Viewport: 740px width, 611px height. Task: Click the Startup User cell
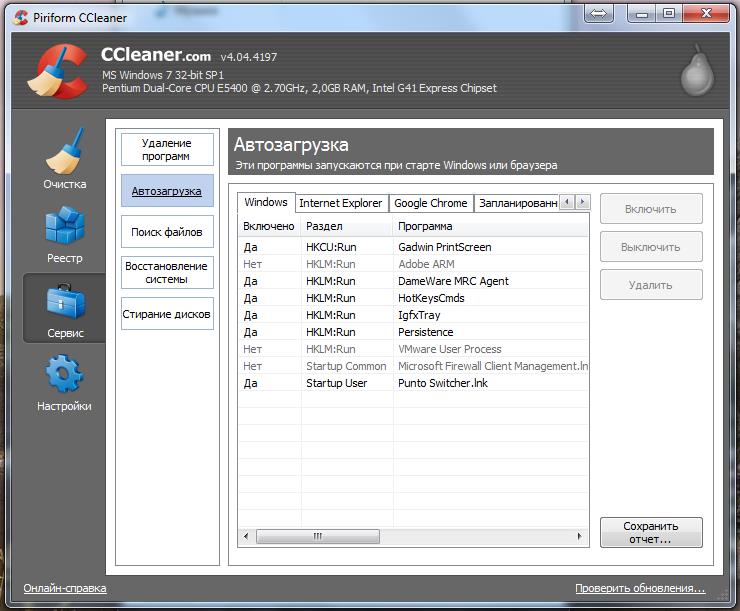click(336, 383)
